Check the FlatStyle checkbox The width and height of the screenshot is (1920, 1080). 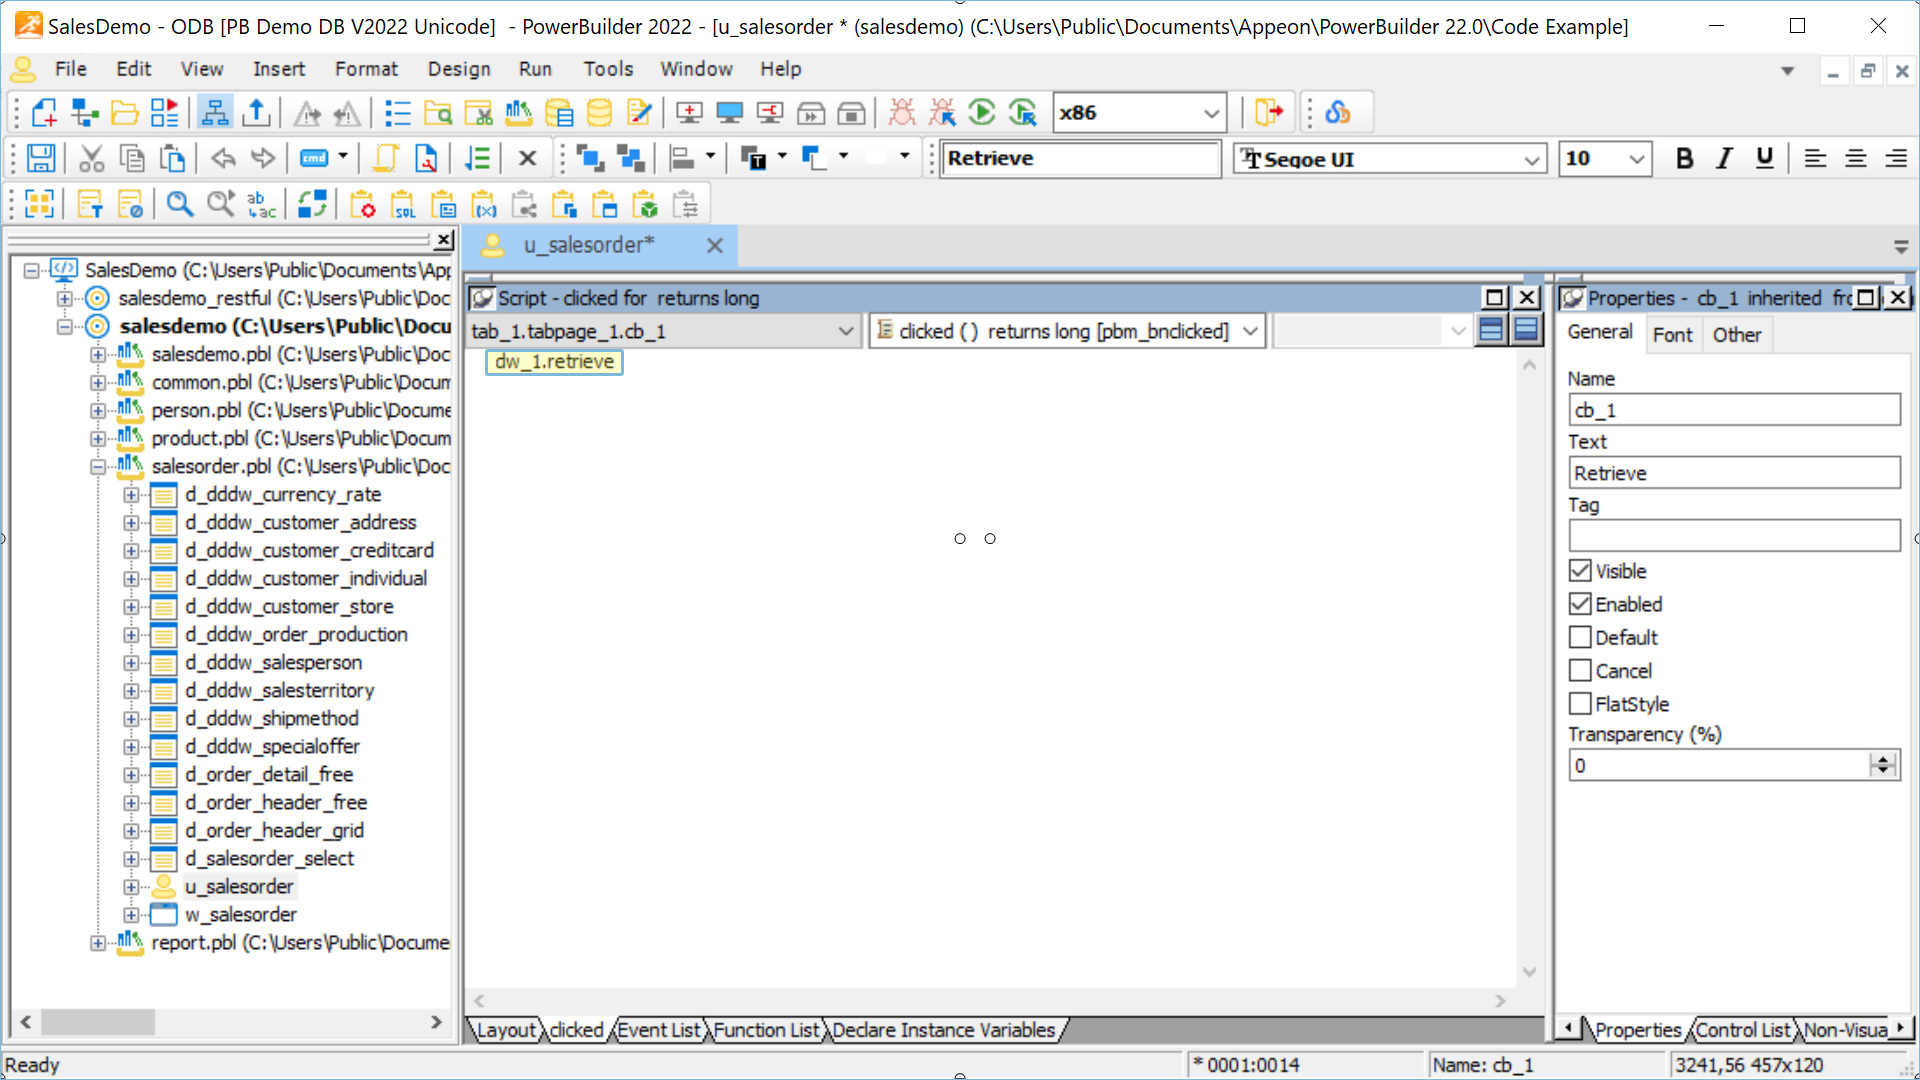1580,703
